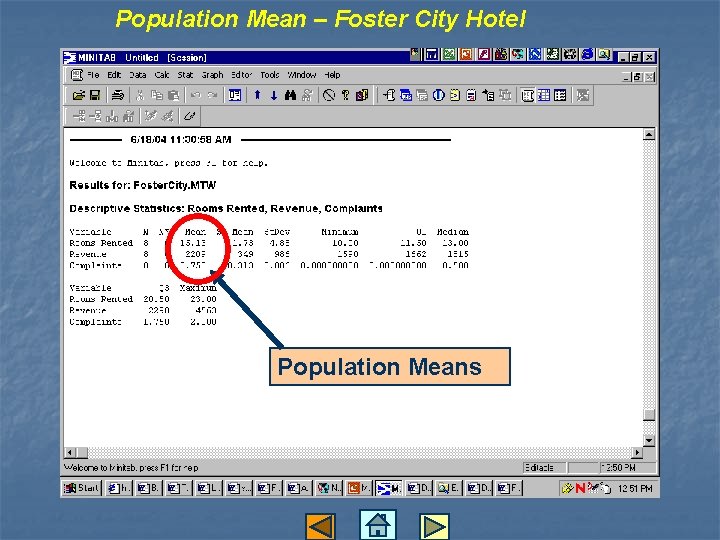Switch to Session Window toolbar icon
The width and height of the screenshot is (720, 540).
pyautogui.click(x=527, y=96)
